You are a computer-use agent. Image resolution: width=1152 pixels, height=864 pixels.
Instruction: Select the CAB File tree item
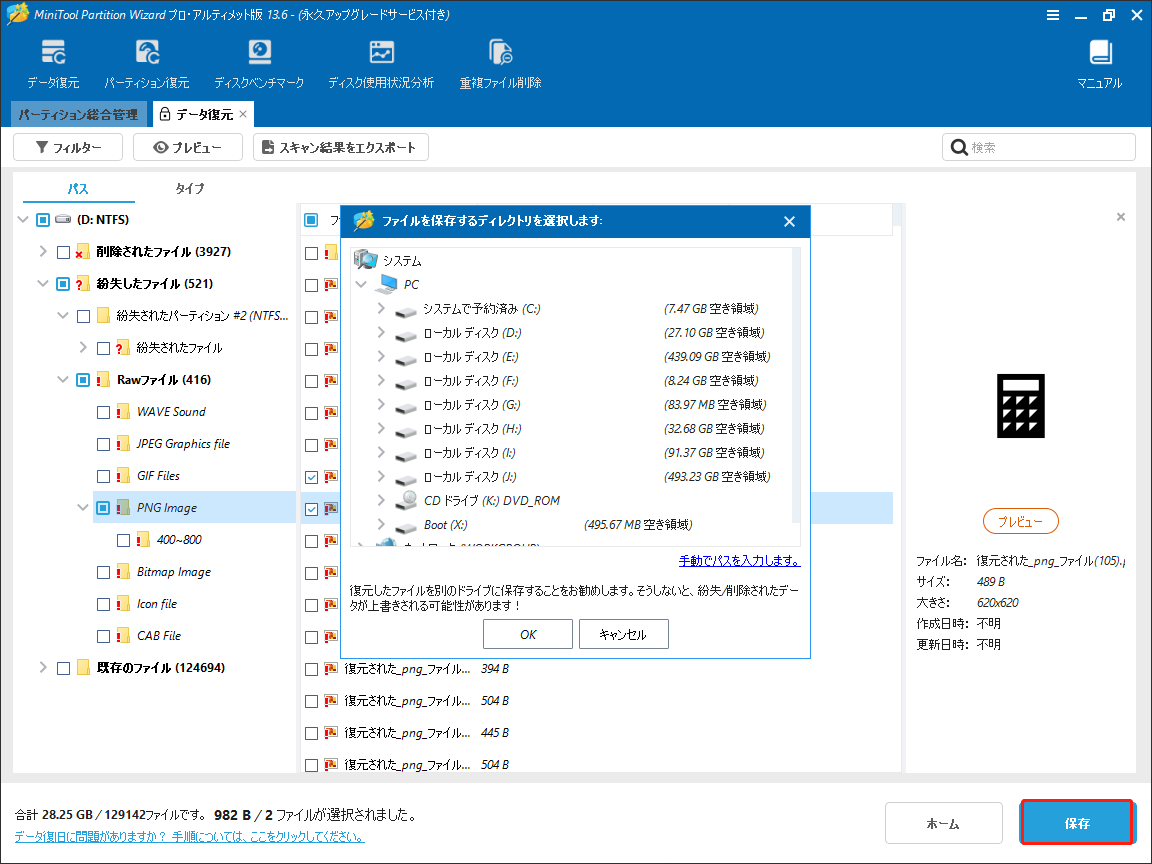point(159,636)
